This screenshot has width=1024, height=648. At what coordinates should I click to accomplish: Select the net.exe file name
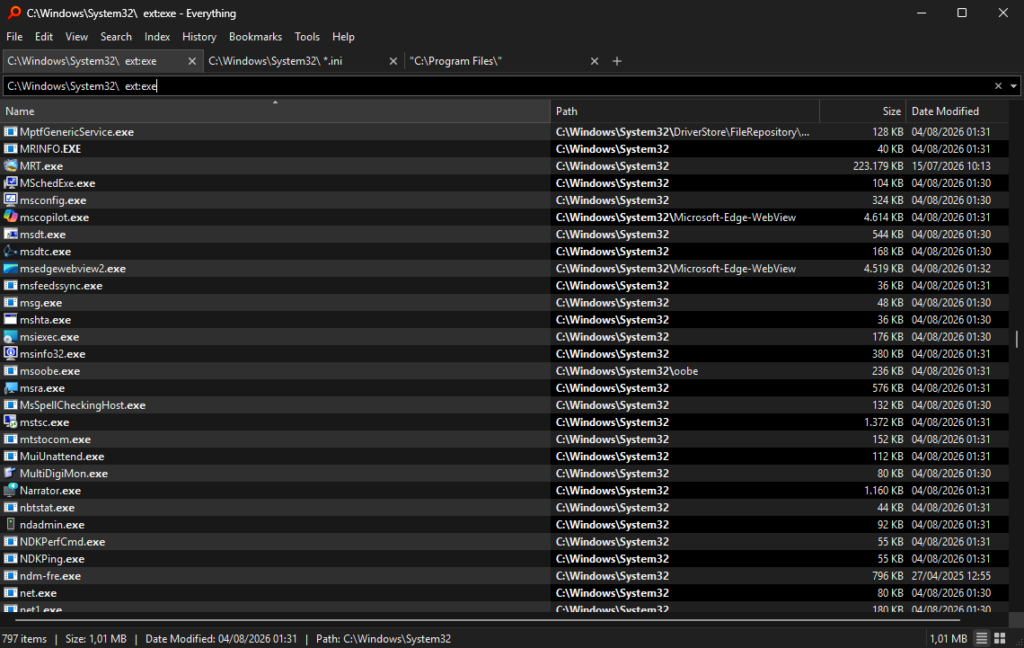(38, 592)
